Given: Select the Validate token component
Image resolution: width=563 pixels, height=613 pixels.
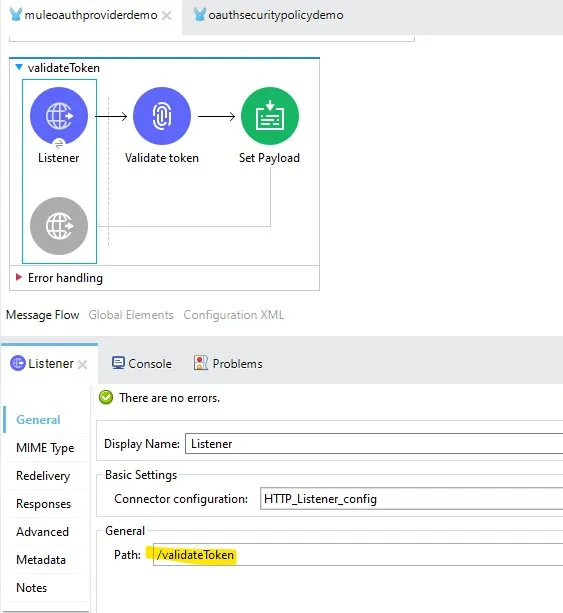Looking at the screenshot, I should 162,116.
